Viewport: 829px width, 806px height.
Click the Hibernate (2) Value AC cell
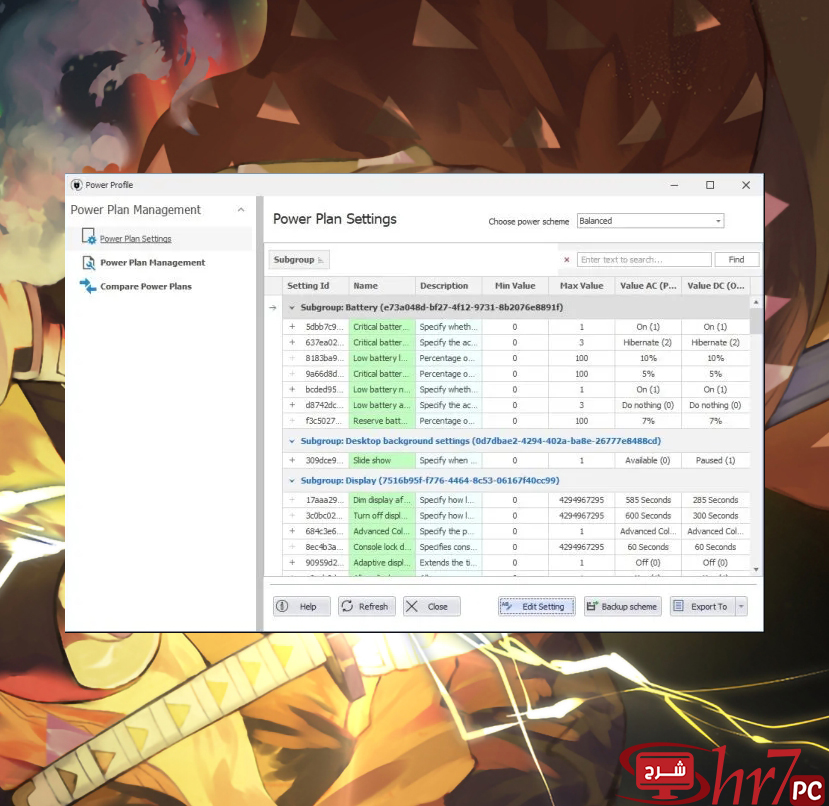click(x=648, y=343)
